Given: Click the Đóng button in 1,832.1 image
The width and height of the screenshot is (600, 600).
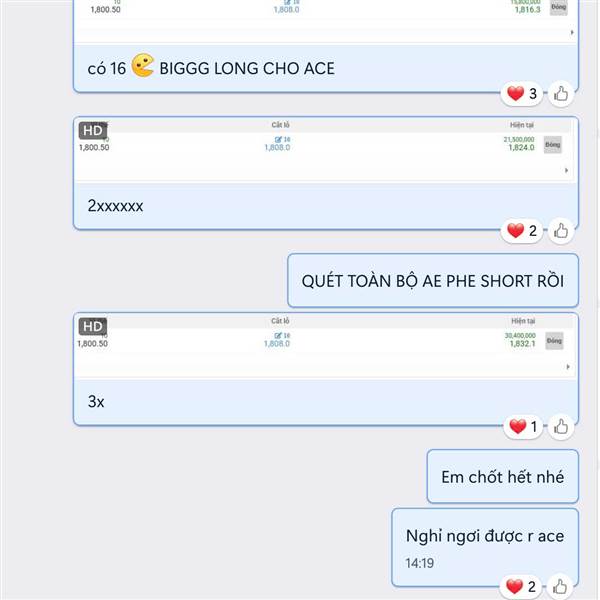Looking at the screenshot, I should coord(554,341).
